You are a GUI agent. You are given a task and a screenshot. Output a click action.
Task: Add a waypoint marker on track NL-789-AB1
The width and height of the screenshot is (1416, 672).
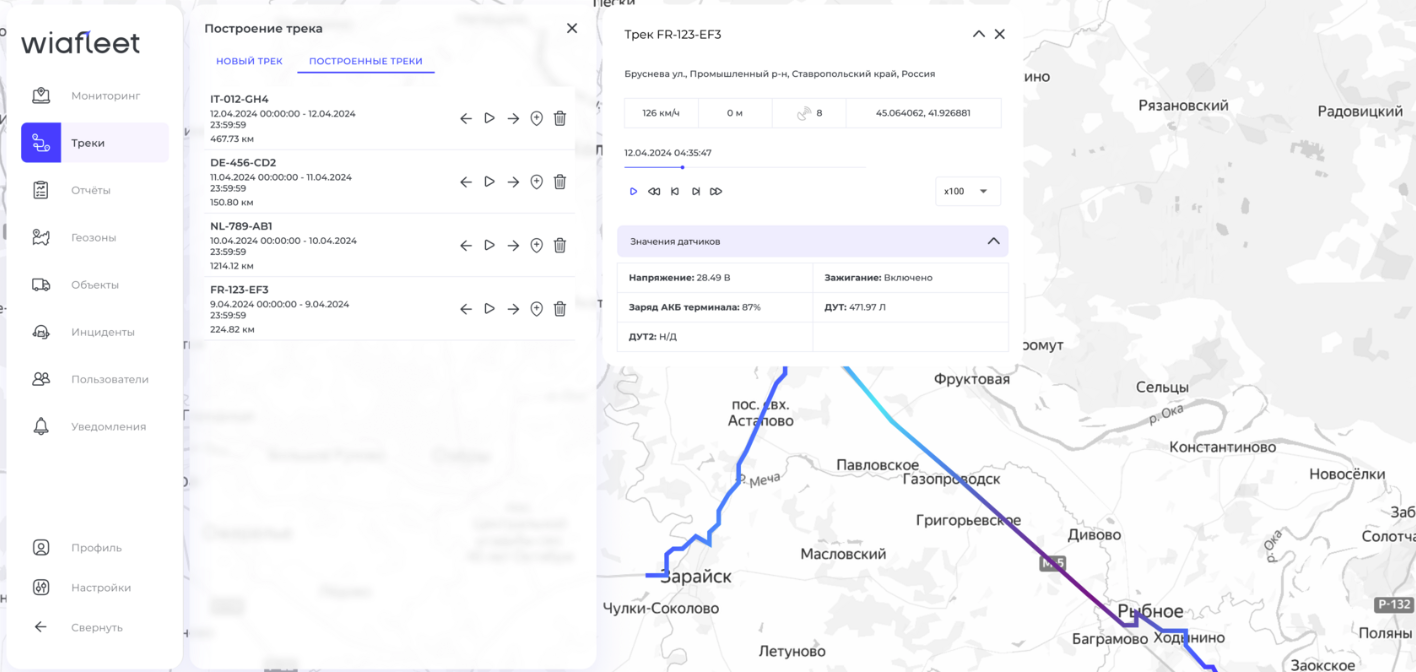pos(536,245)
